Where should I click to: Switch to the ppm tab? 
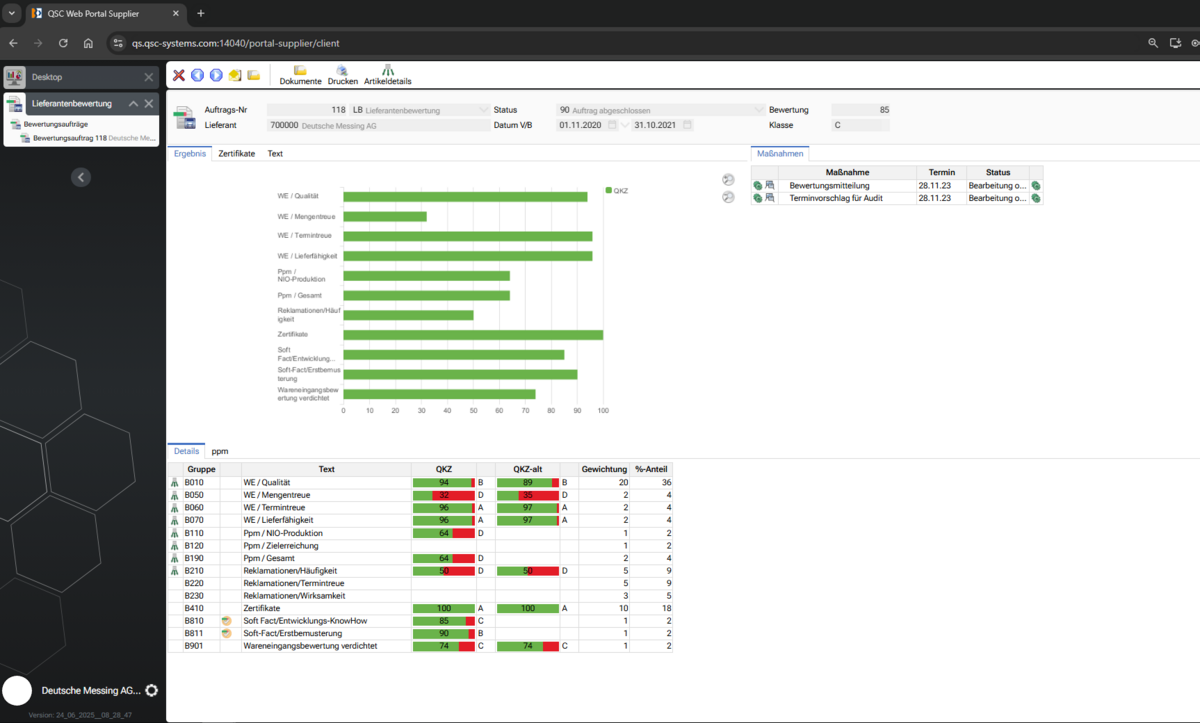220,452
